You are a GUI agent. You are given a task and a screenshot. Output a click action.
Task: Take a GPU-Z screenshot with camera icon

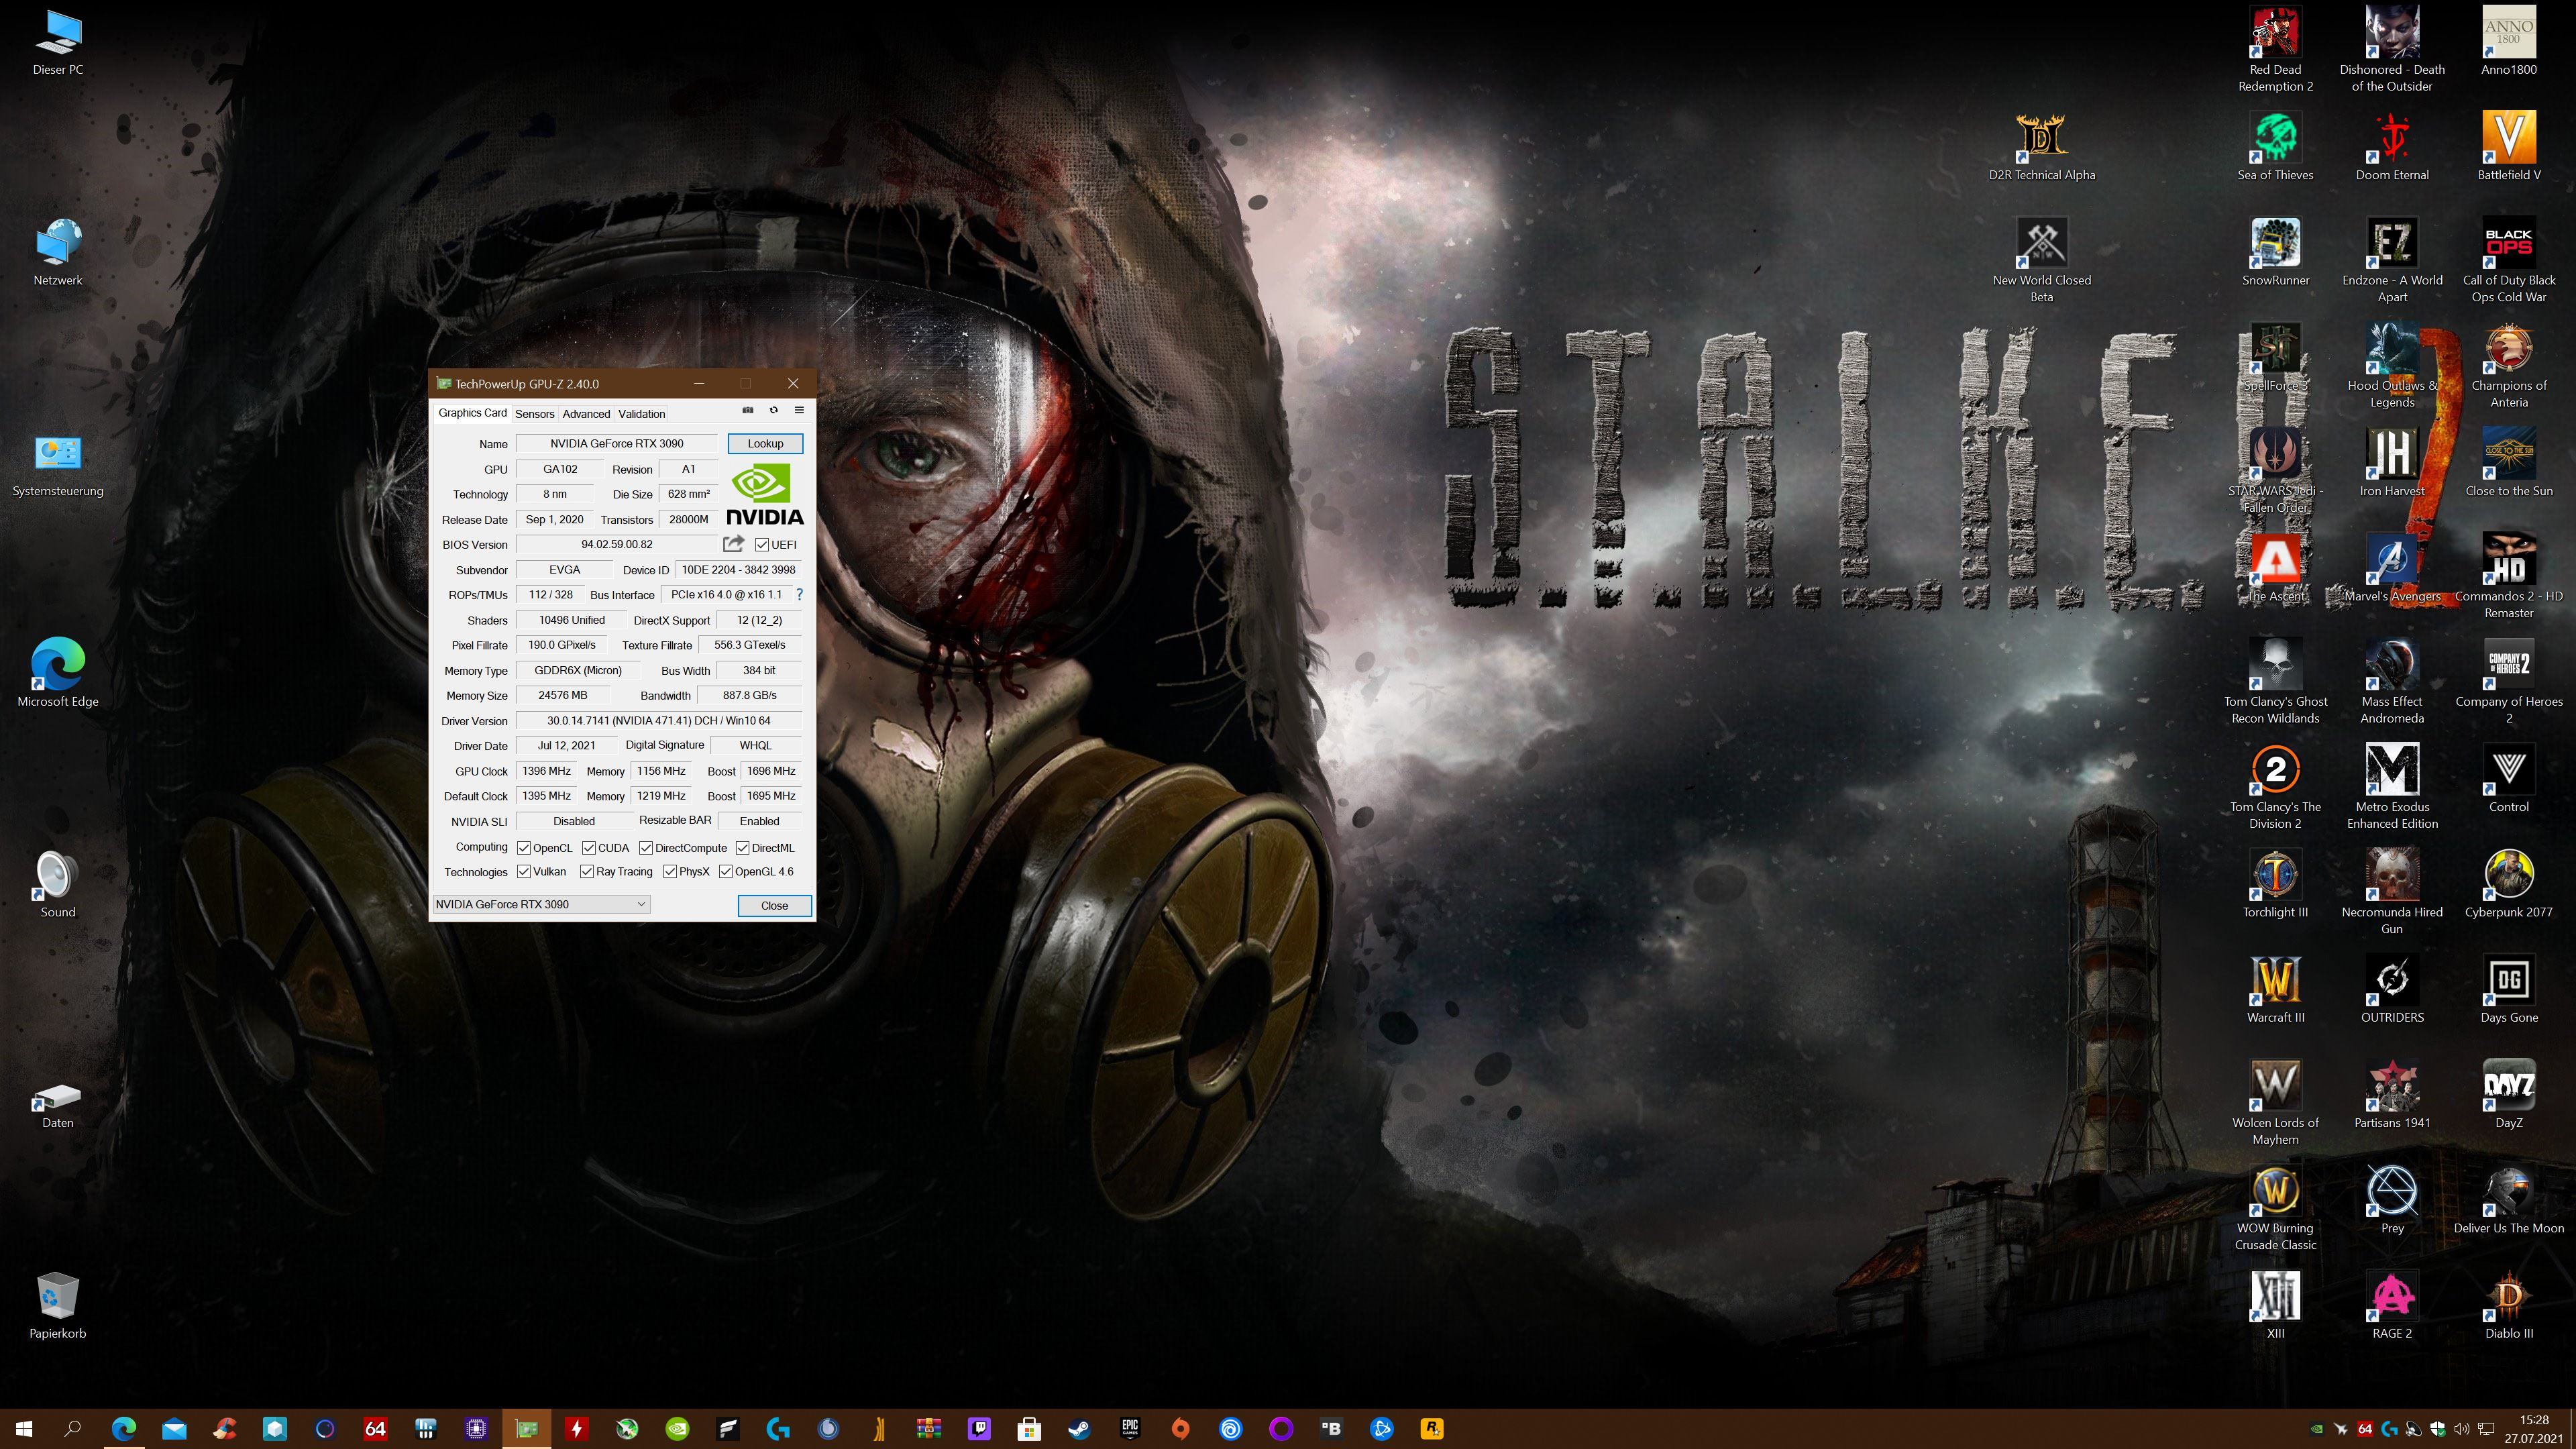coord(747,410)
